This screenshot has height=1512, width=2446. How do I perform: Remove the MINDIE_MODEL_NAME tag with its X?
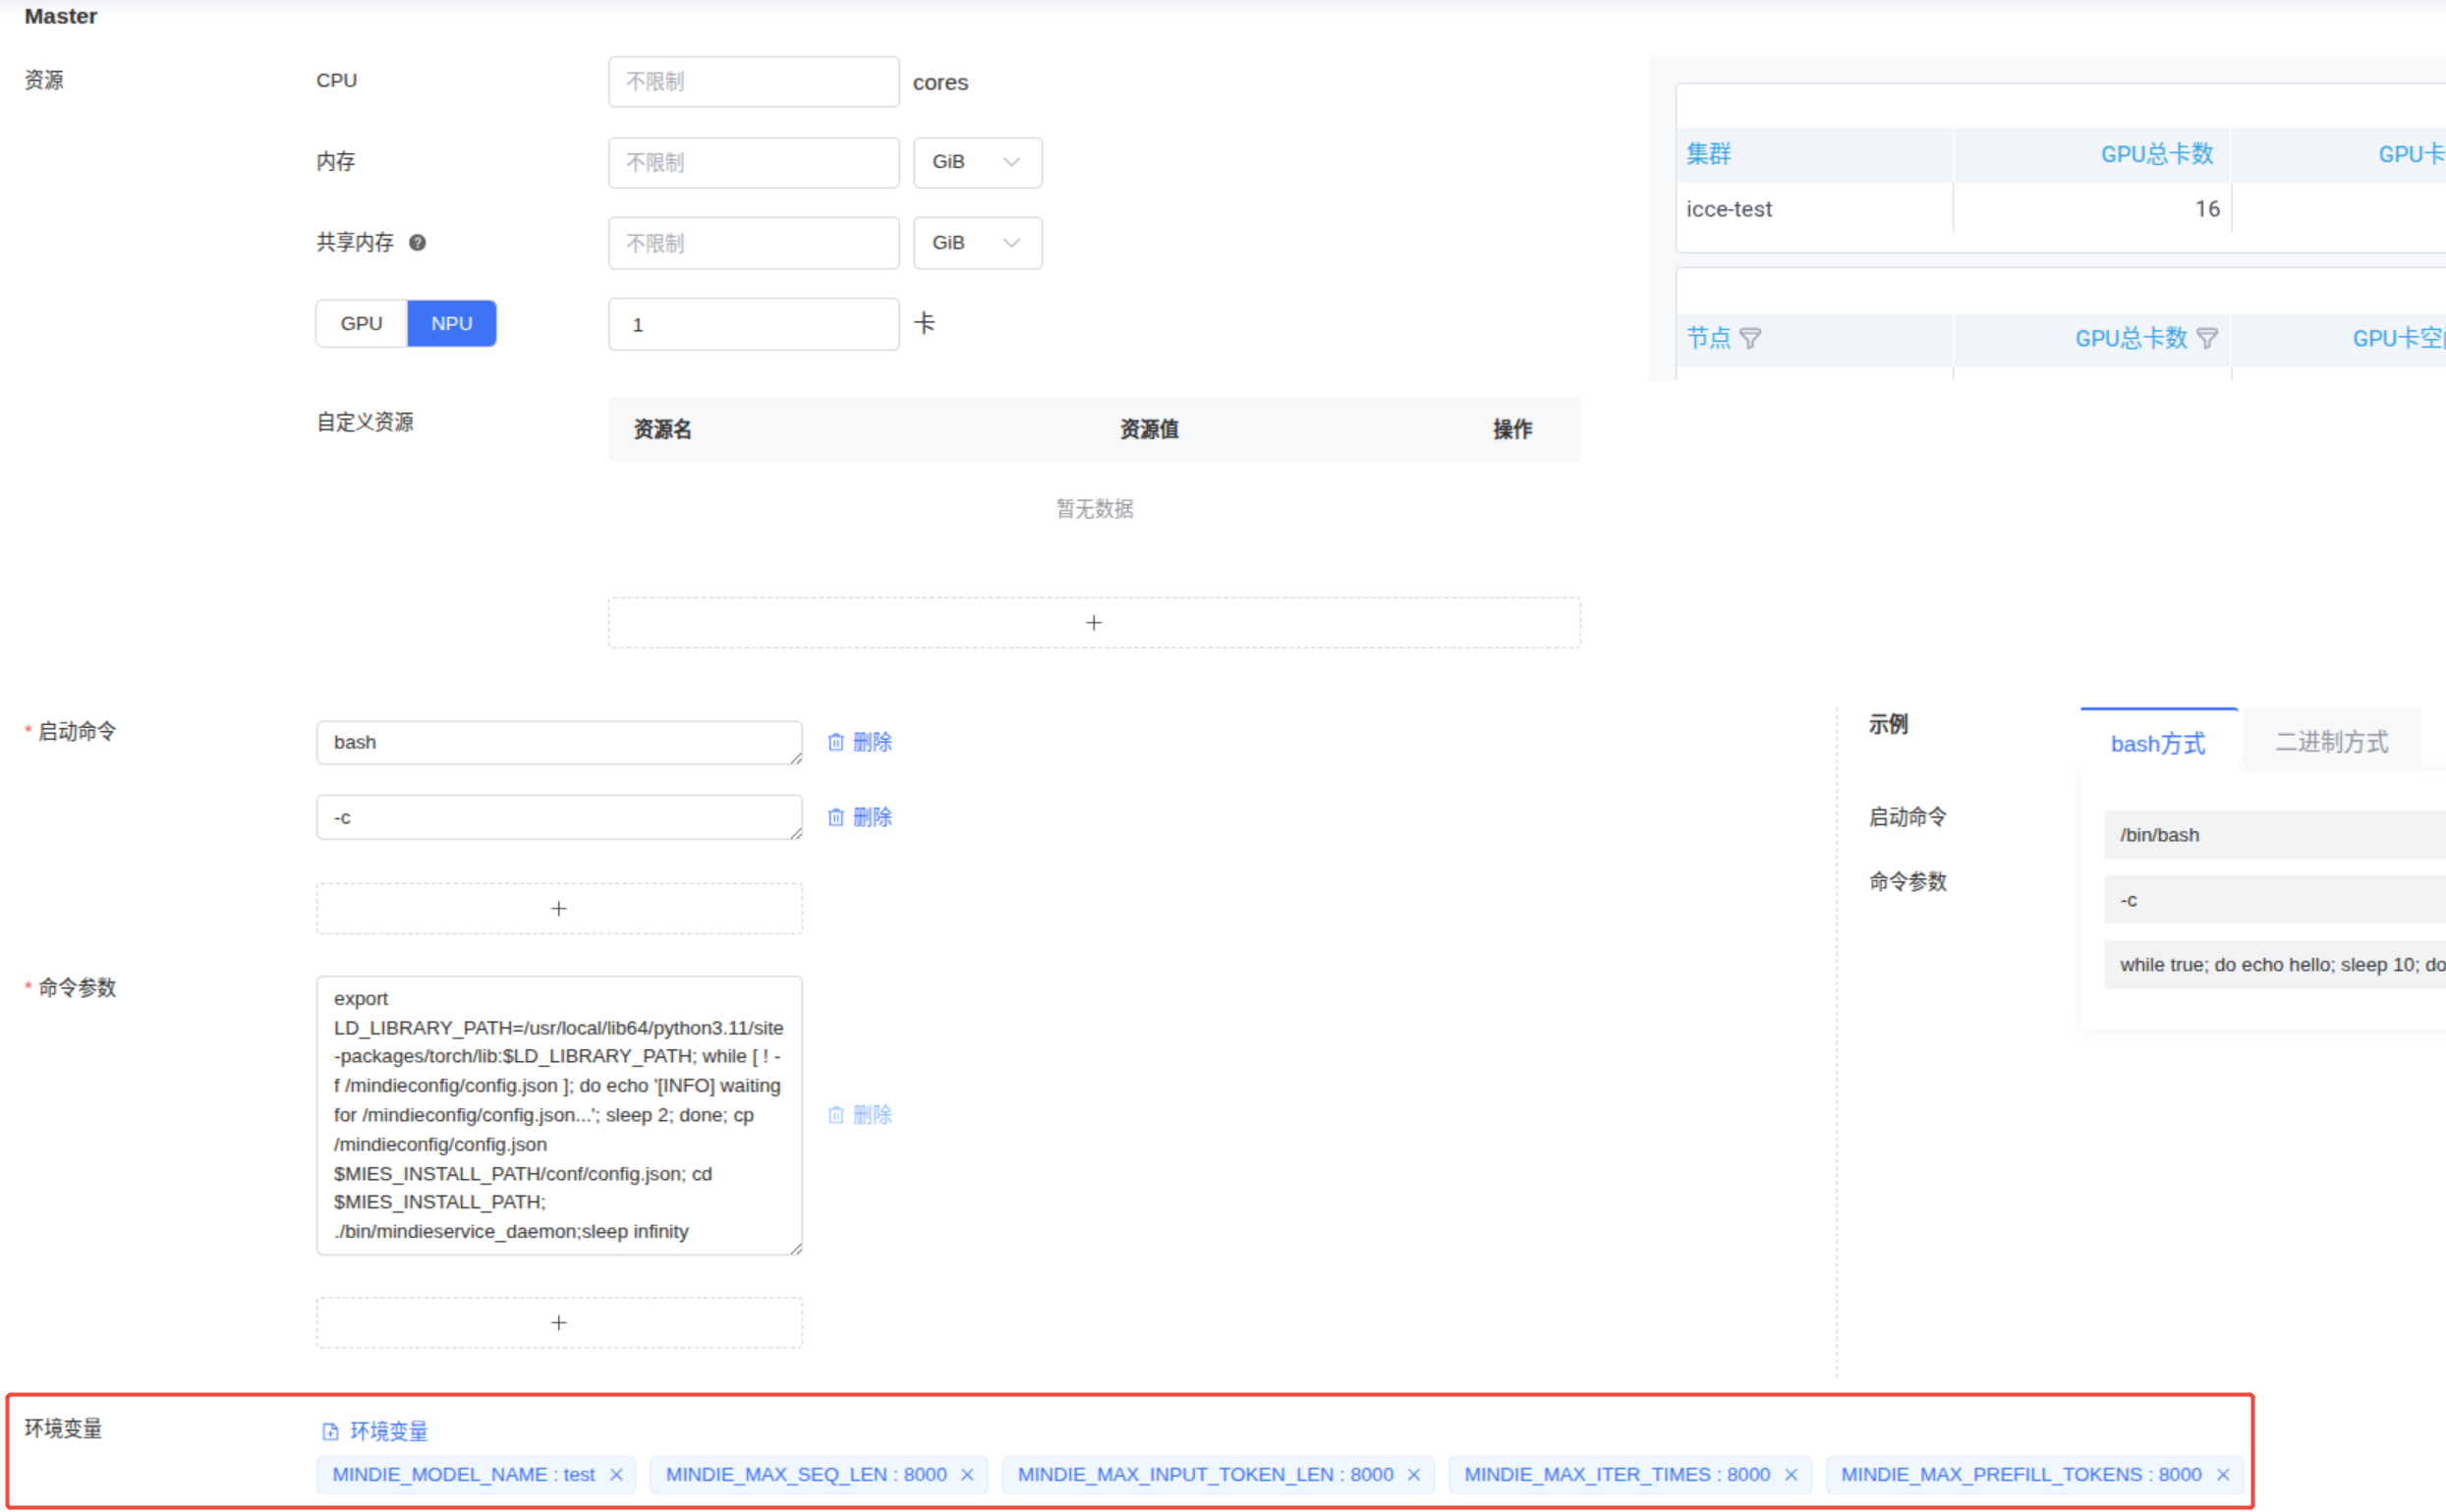point(616,1475)
